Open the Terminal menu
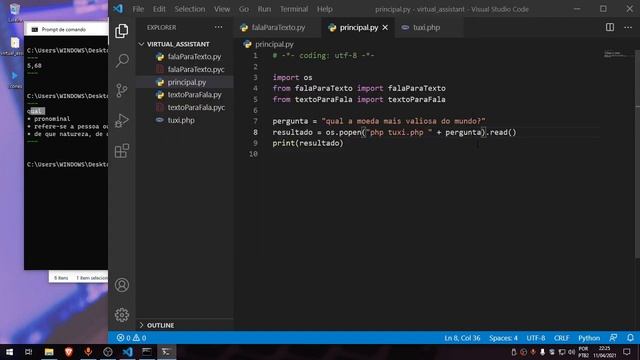640x360 pixels. (x=294, y=9)
